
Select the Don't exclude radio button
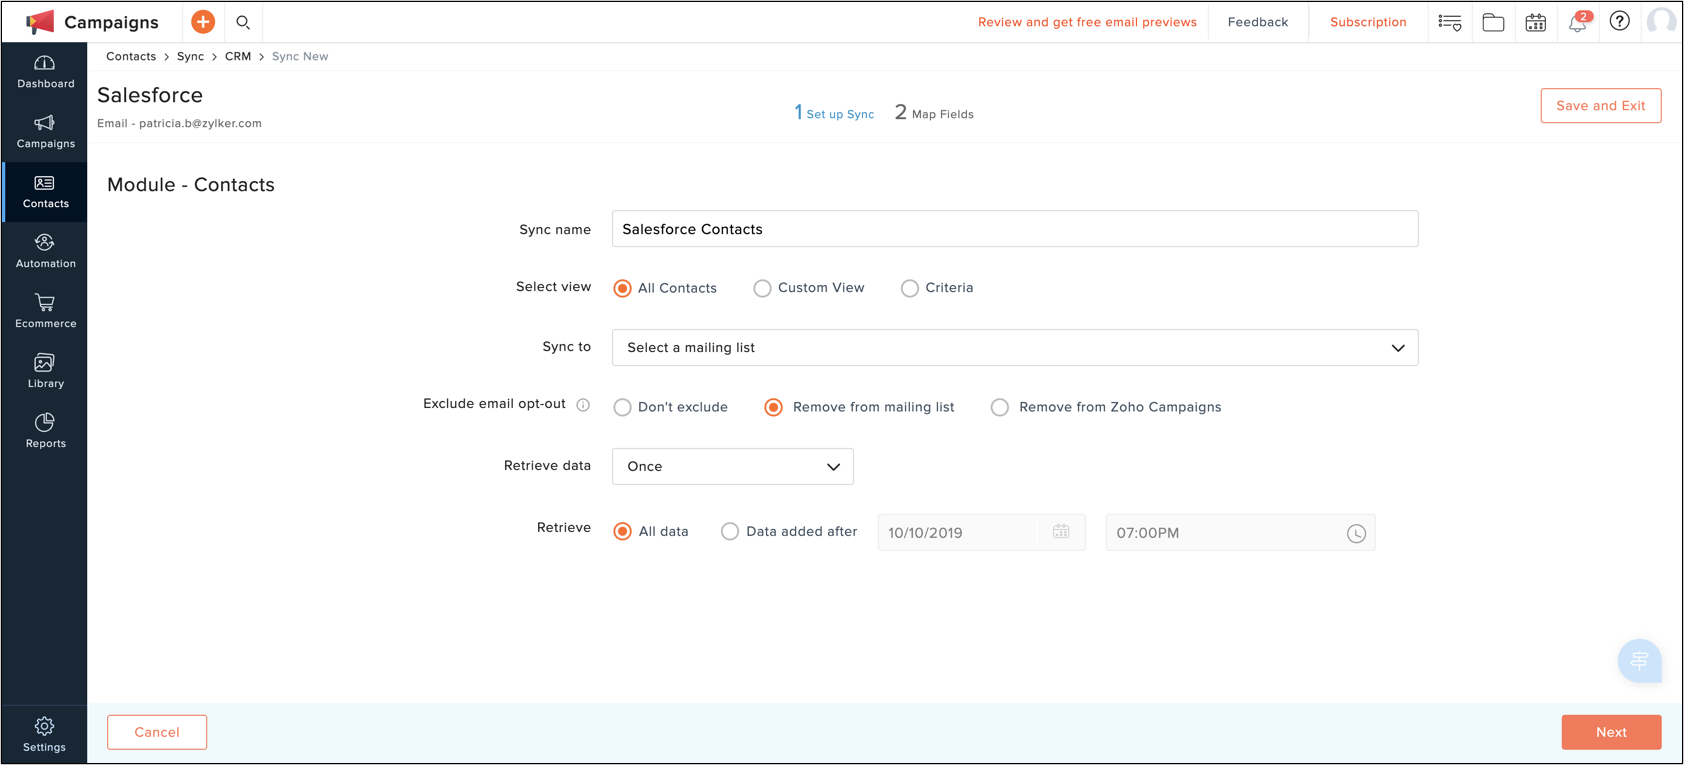coord(622,407)
